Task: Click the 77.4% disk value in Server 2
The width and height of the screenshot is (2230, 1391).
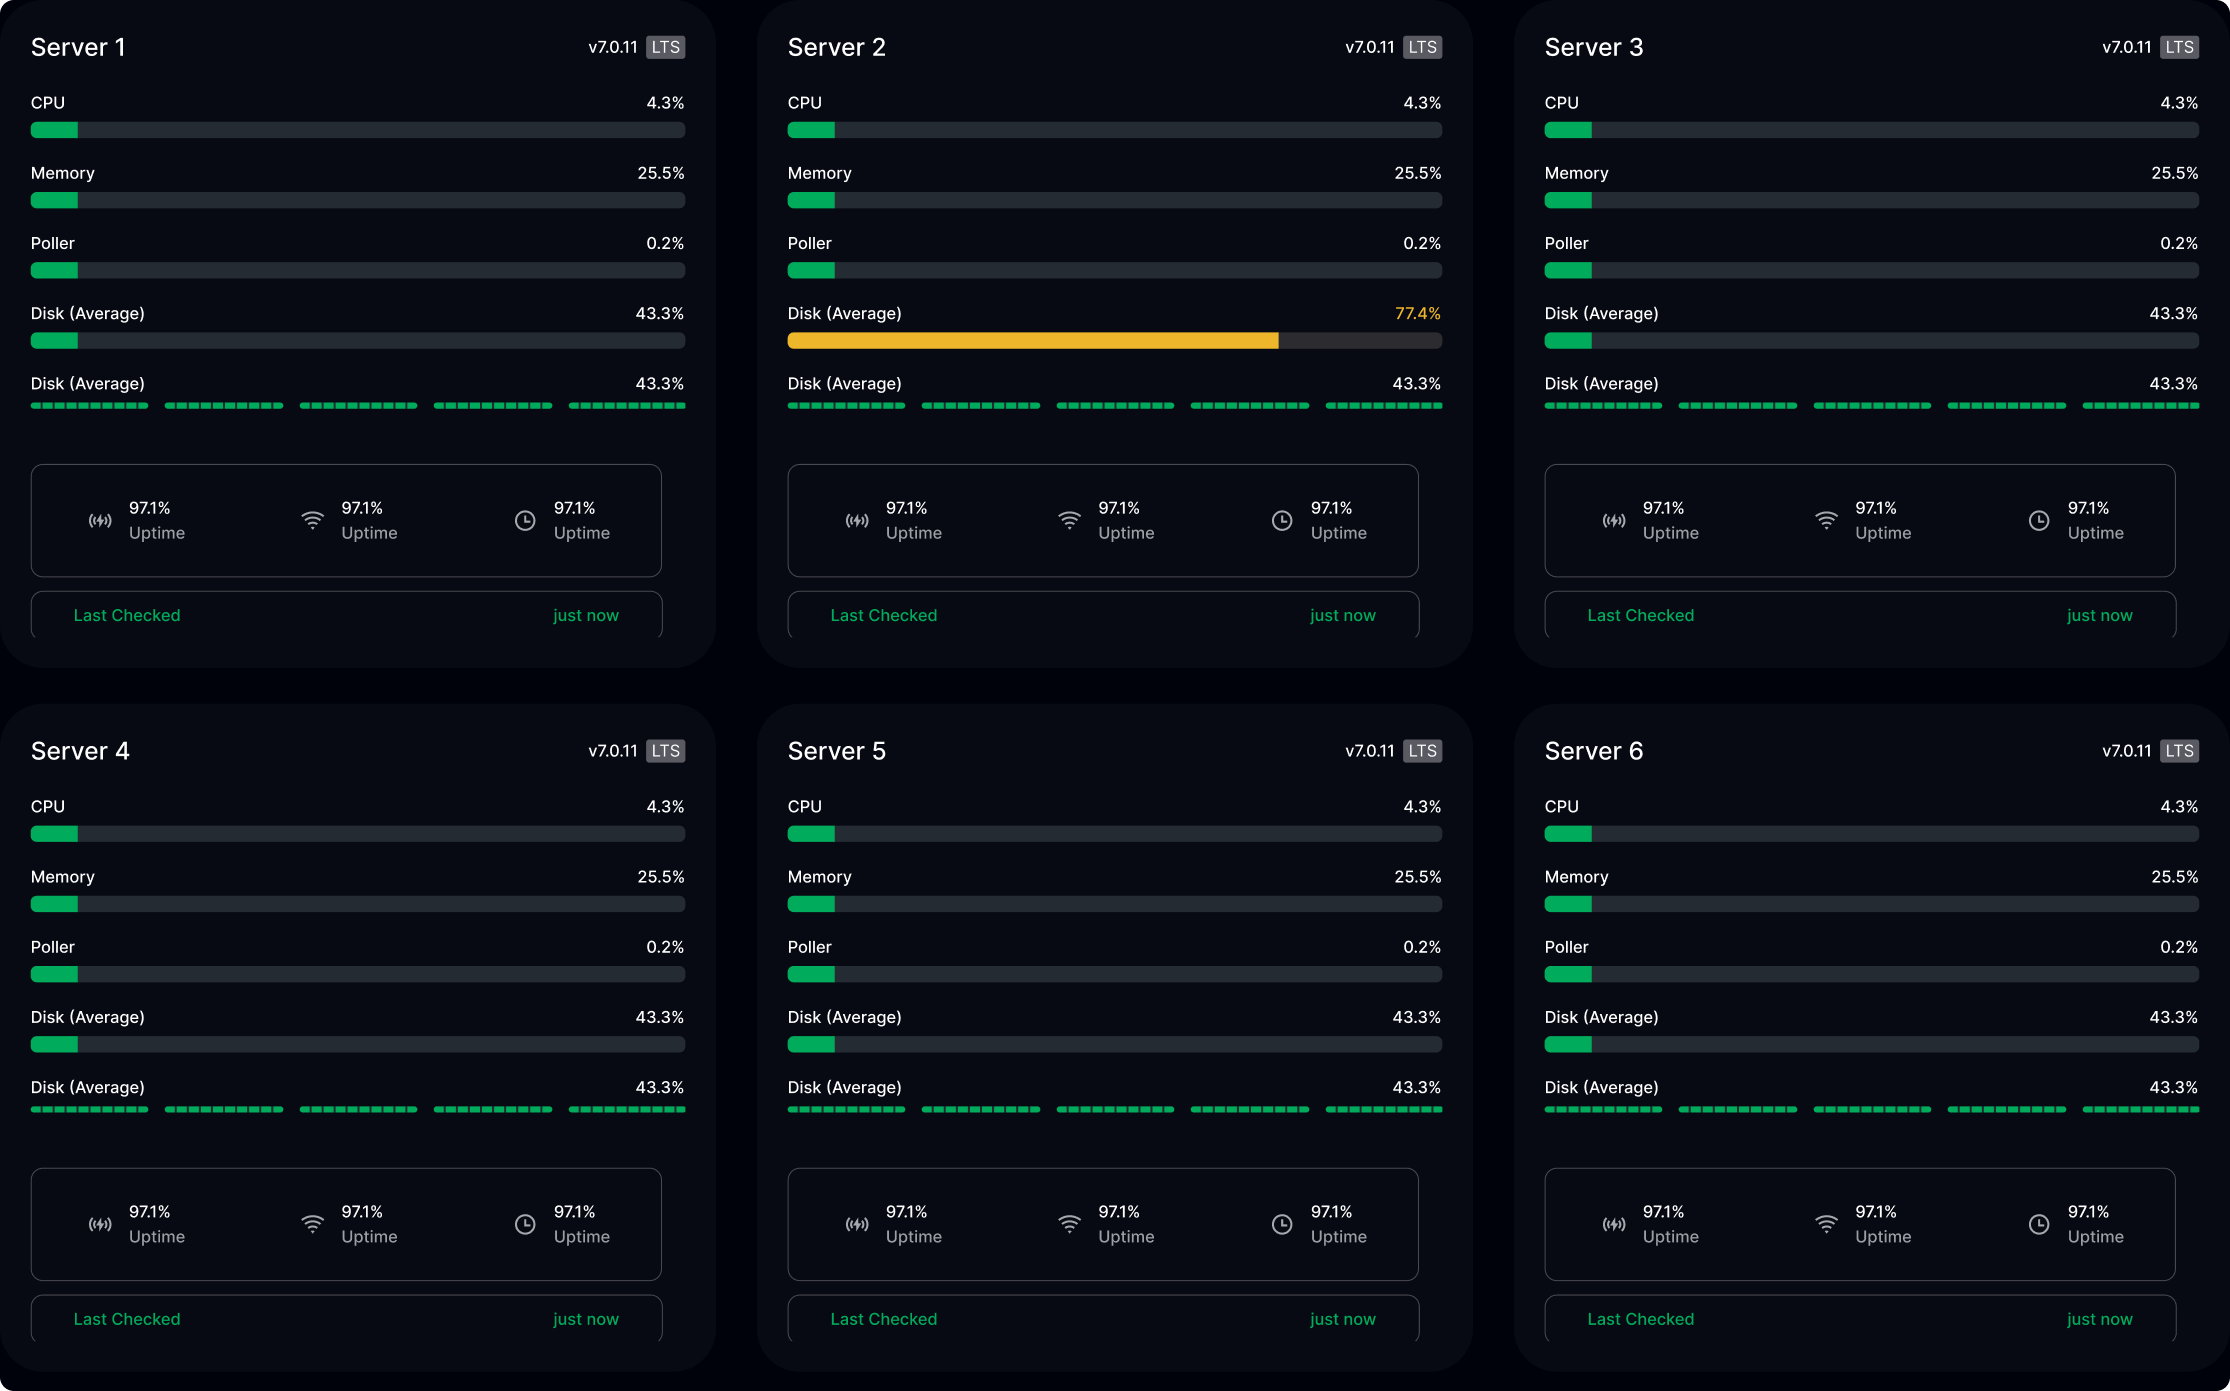Action: tap(1418, 313)
